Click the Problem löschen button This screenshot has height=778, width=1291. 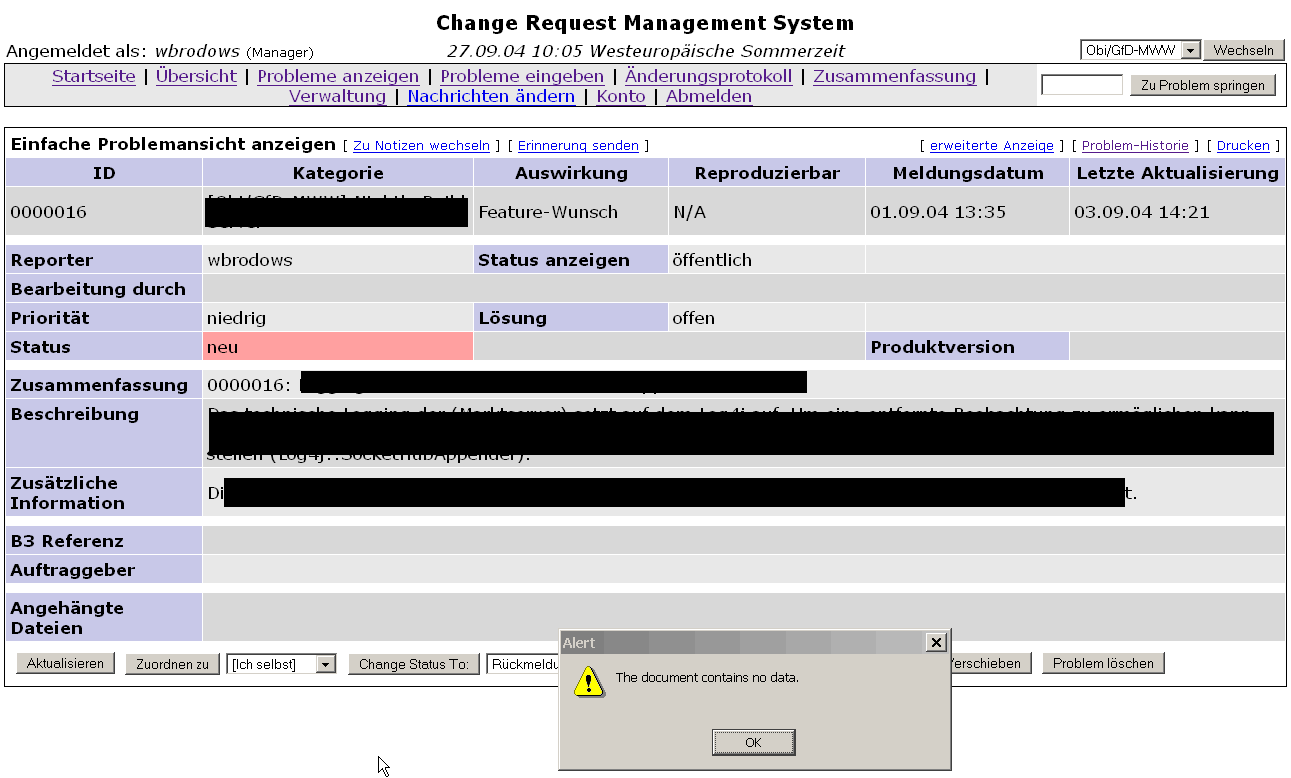coord(1103,663)
